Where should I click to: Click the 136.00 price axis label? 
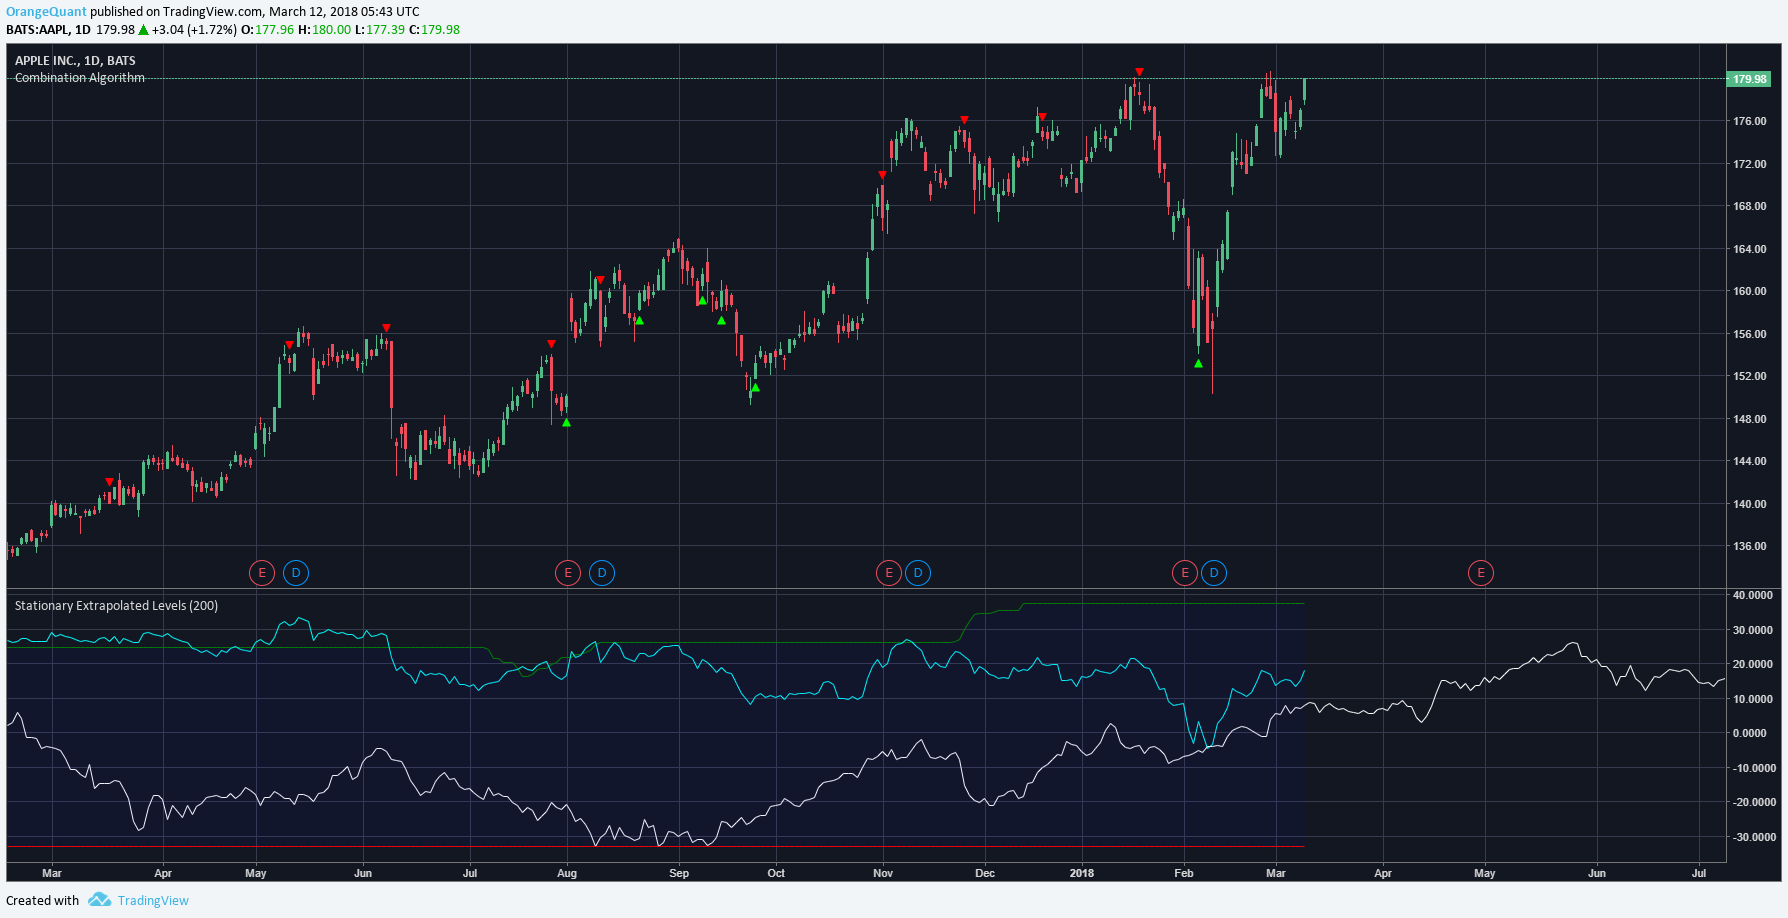point(1749,546)
